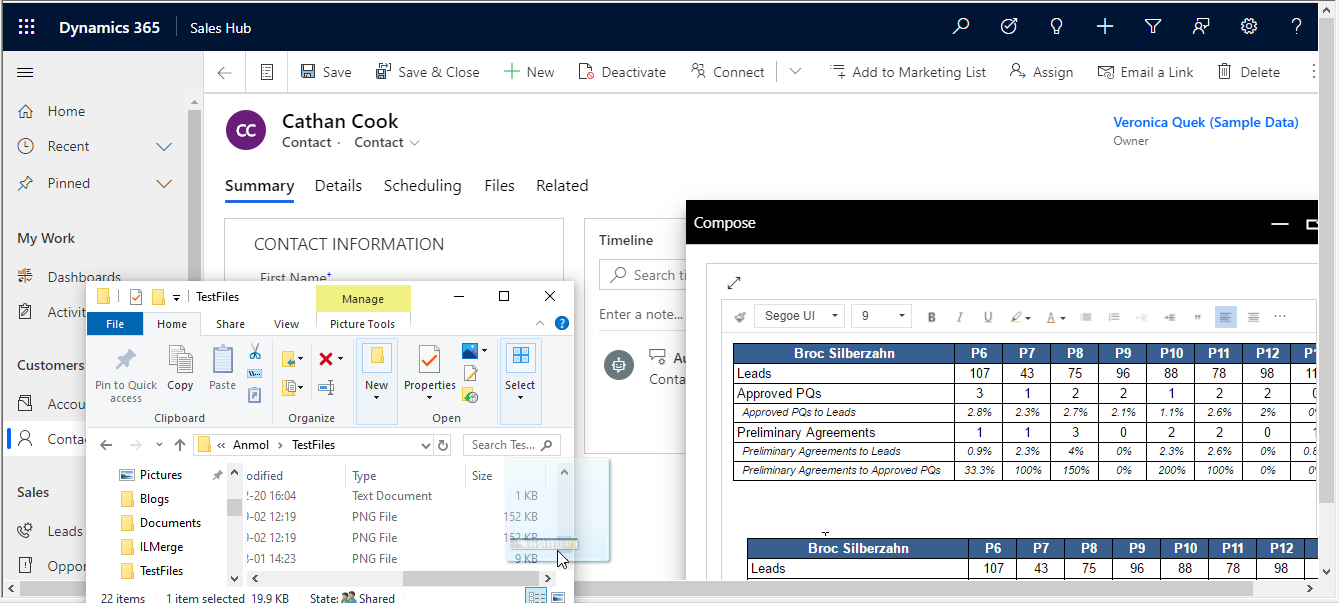The width and height of the screenshot is (1339, 603).
Task: Open the File tab in File Explorer
Action: point(115,324)
